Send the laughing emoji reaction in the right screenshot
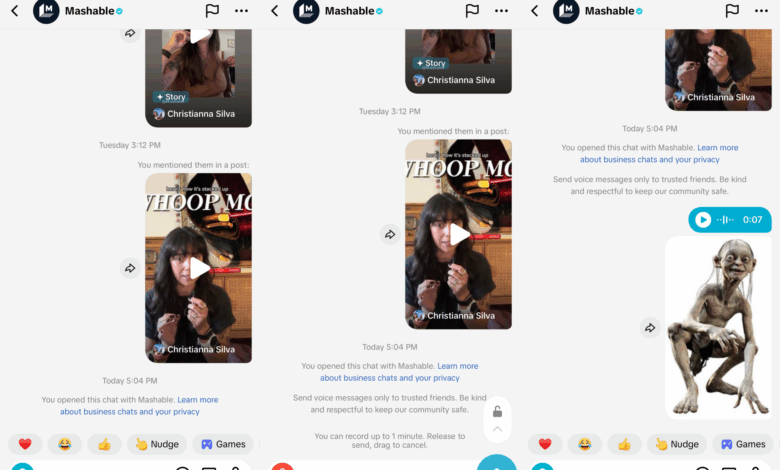 [x=585, y=444]
